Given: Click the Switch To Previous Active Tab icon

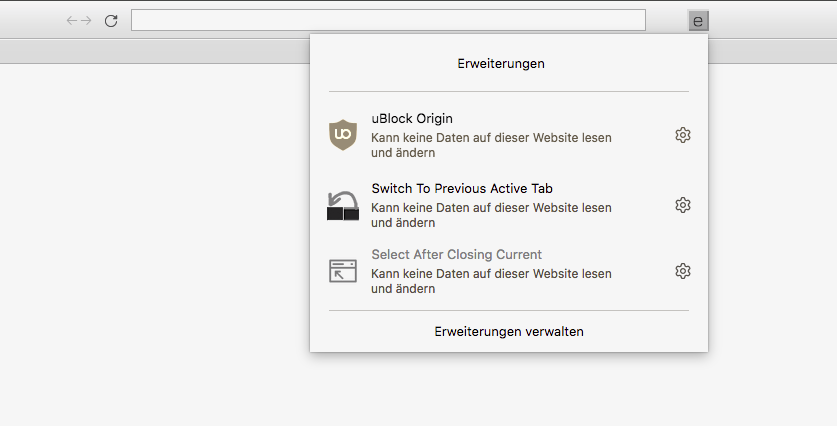Looking at the screenshot, I should click(x=343, y=206).
